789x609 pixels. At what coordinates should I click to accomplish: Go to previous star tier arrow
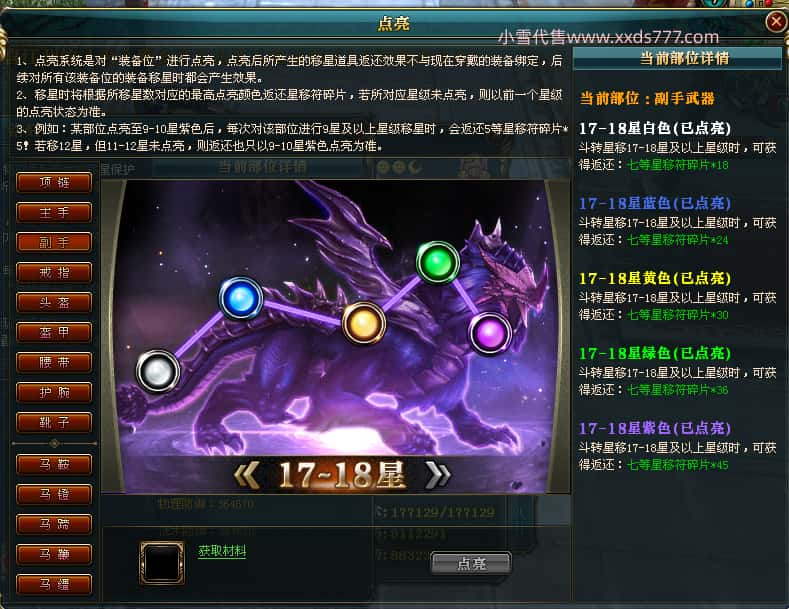(x=247, y=475)
